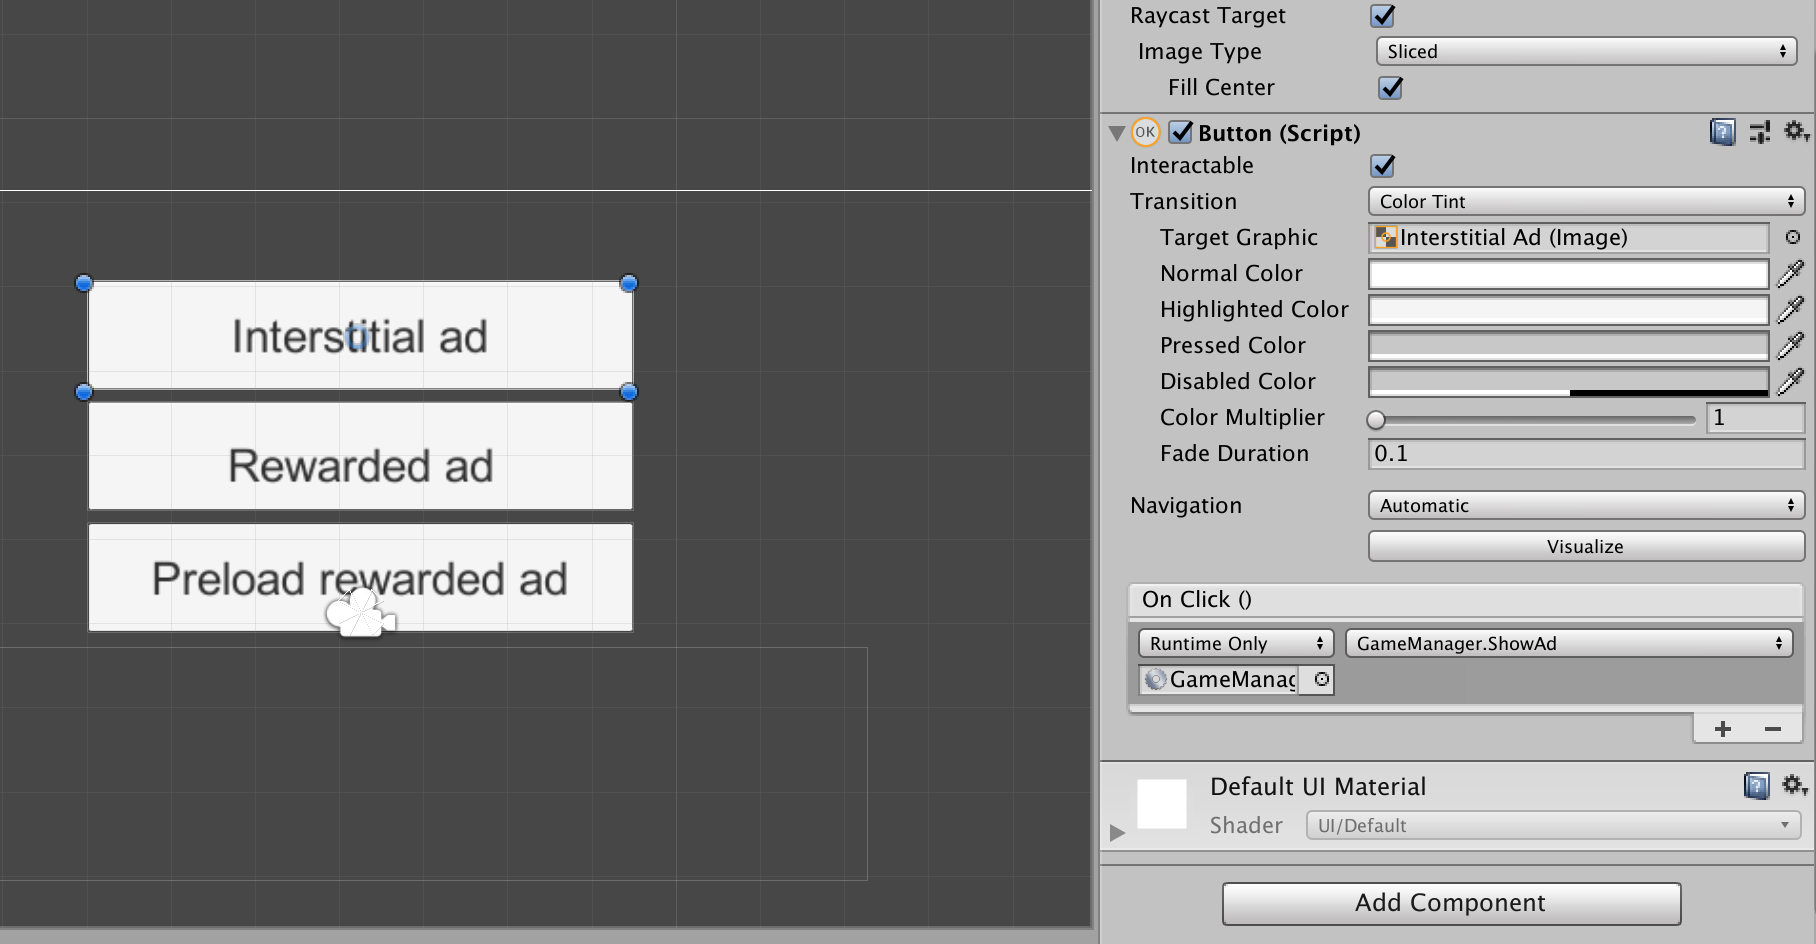Uncheck the Fill Center option
The width and height of the screenshot is (1816, 944).
pos(1390,88)
